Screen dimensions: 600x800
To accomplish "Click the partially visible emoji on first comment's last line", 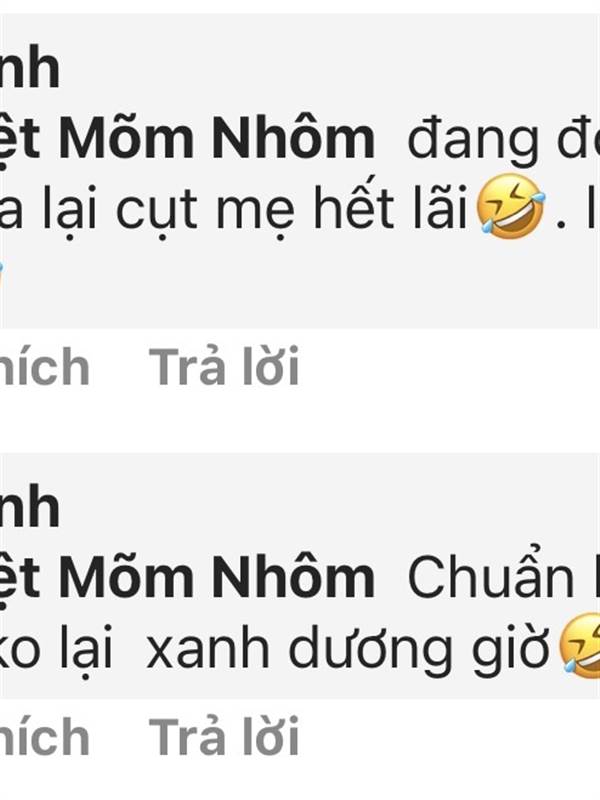I will 2,278.
